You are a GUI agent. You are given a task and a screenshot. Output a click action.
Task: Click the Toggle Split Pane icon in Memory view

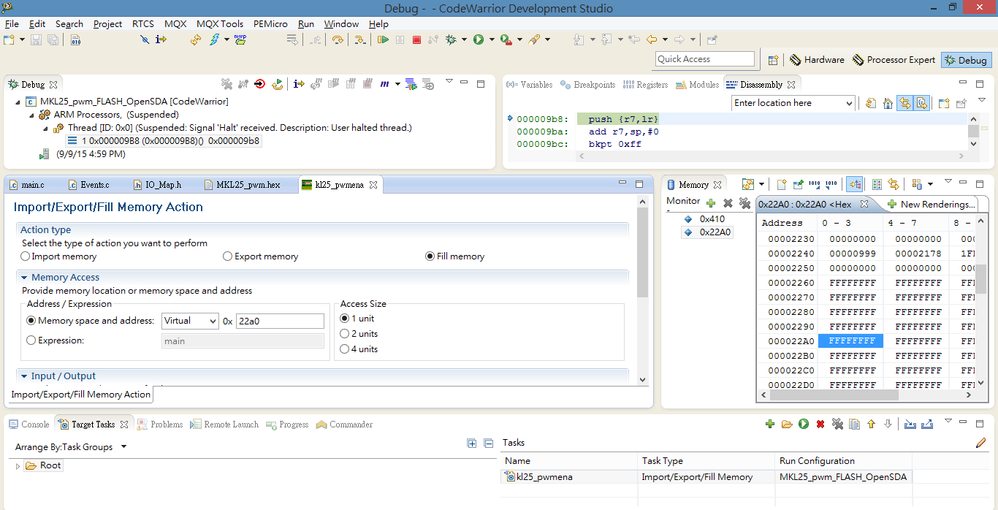point(876,185)
